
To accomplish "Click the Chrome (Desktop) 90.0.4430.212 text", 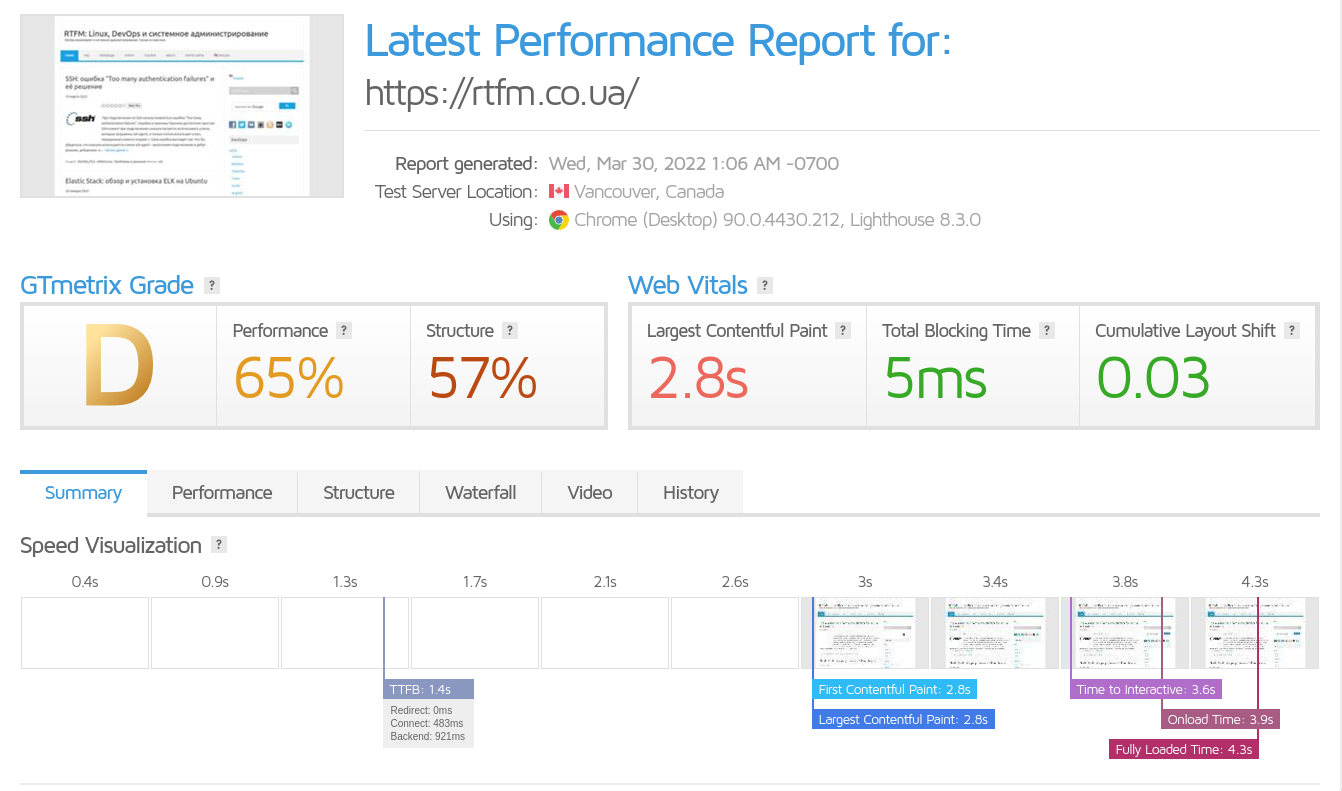I will pyautogui.click(x=707, y=220).
